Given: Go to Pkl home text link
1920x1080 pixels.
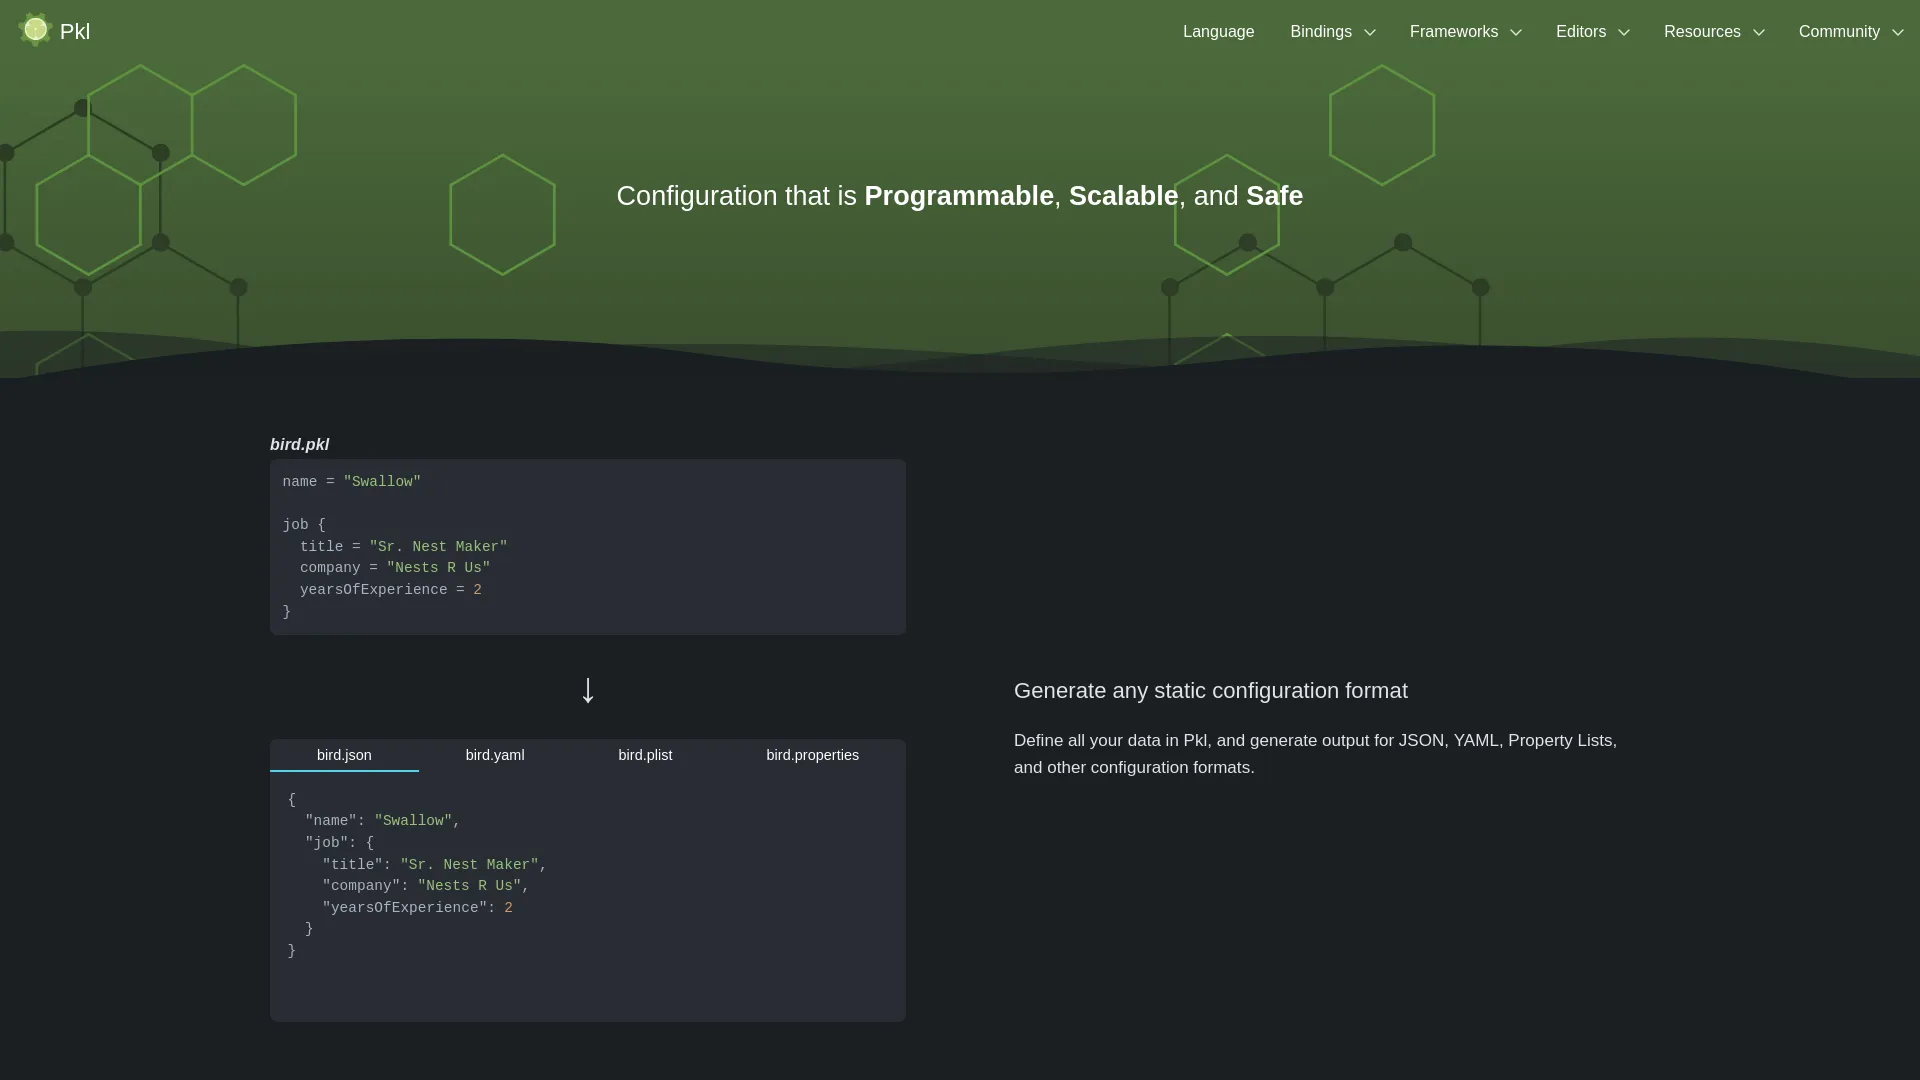Looking at the screenshot, I should 75,32.
